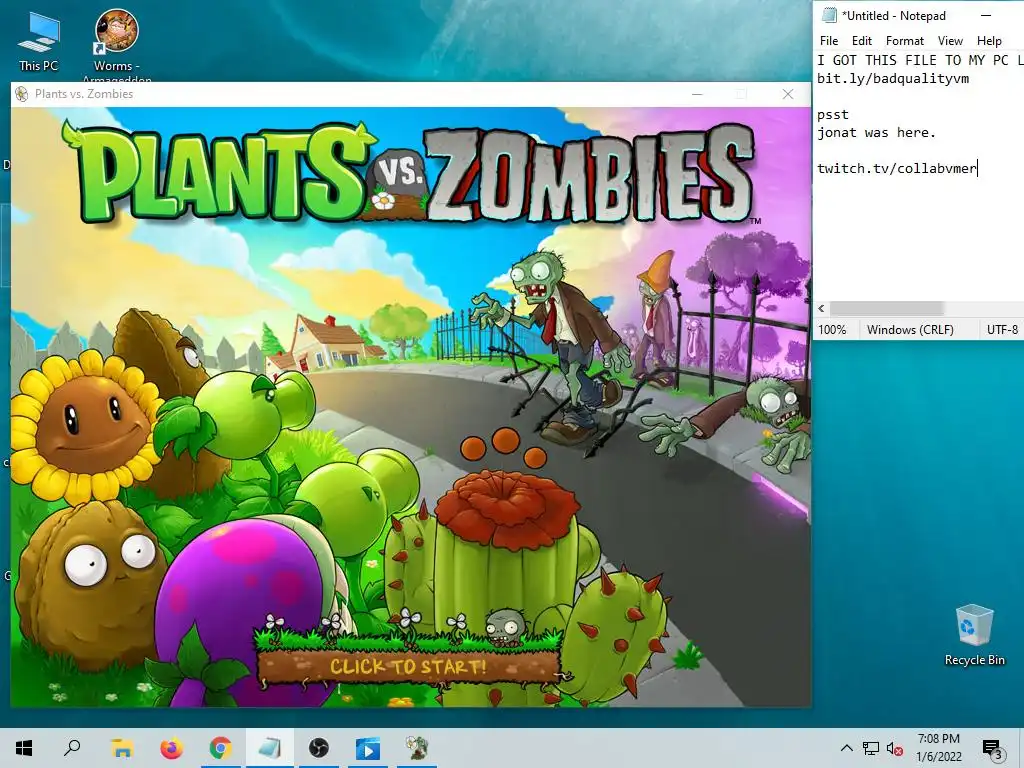Open the media player taskbar icon
The height and width of the screenshot is (768, 1024).
pyautogui.click(x=368, y=748)
